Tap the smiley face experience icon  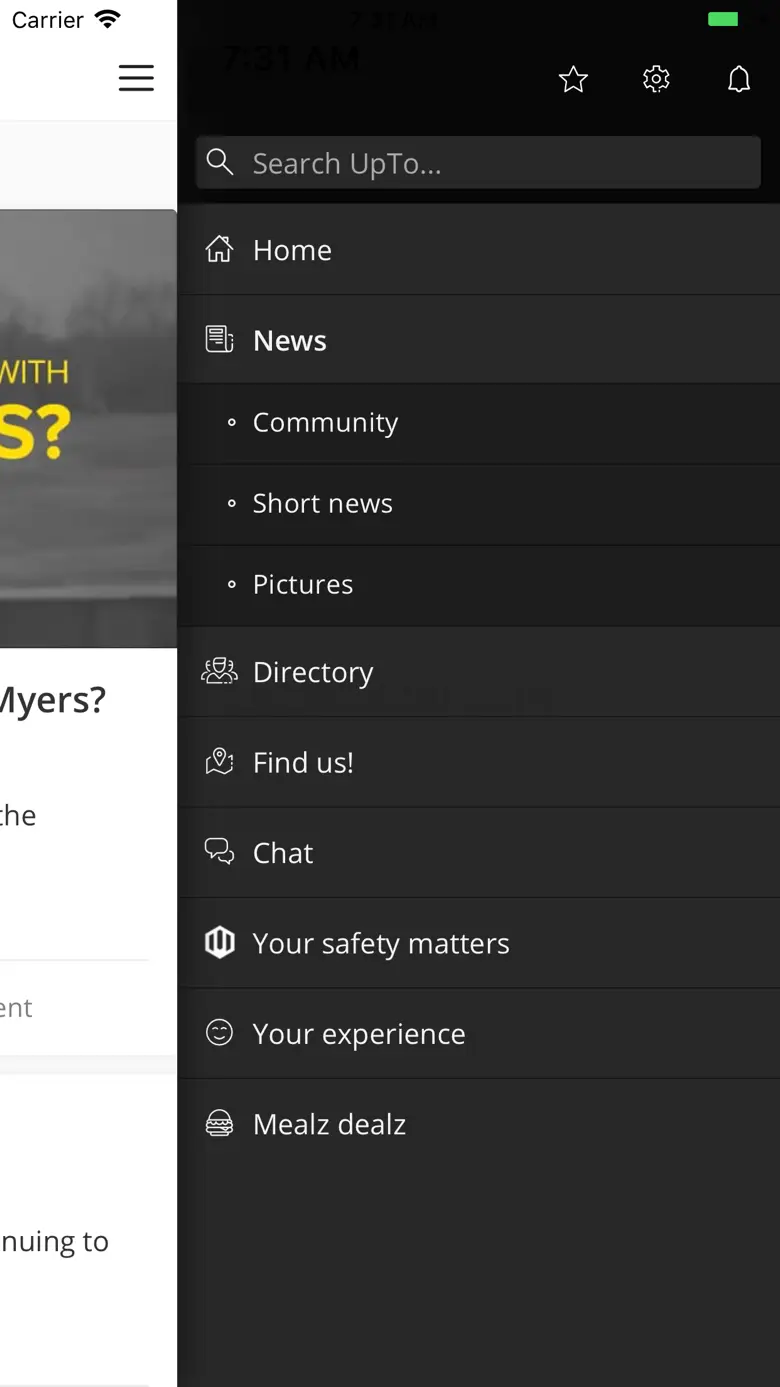tap(219, 1032)
